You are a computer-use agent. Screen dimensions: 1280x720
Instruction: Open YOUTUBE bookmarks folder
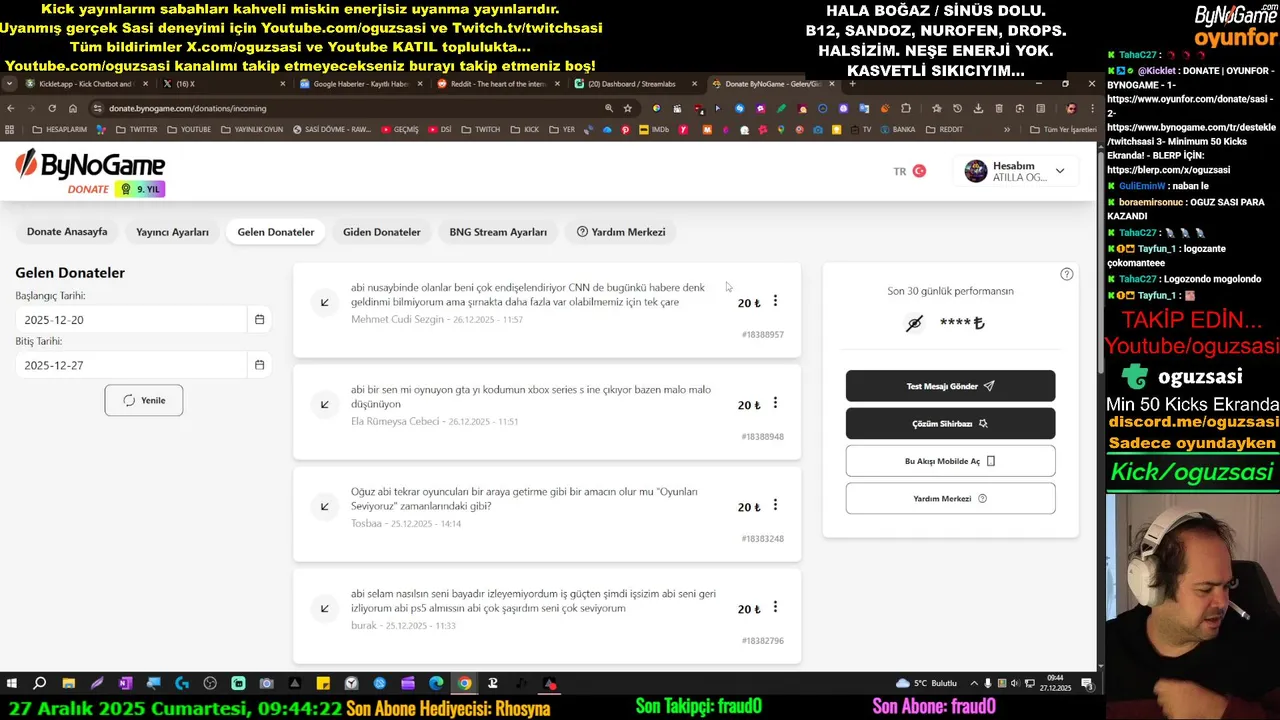tap(189, 129)
